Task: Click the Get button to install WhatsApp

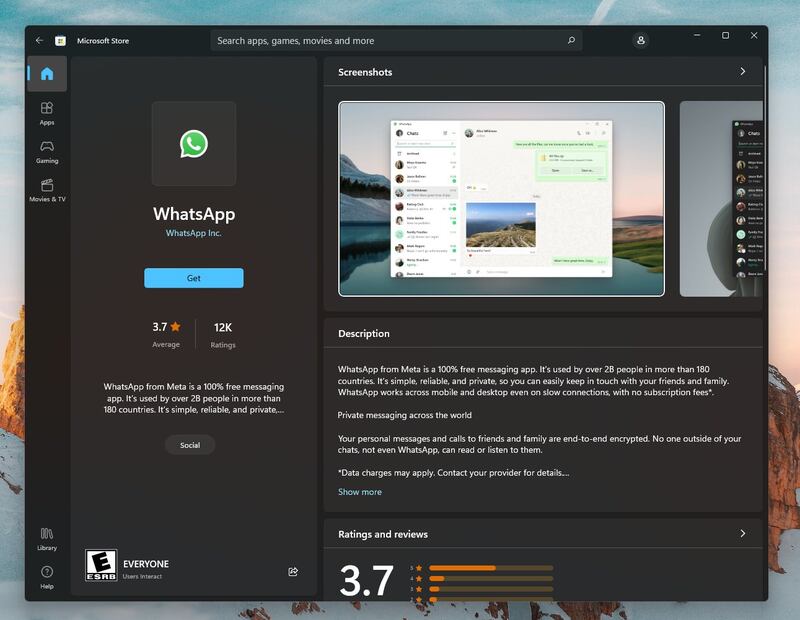Action: point(193,277)
